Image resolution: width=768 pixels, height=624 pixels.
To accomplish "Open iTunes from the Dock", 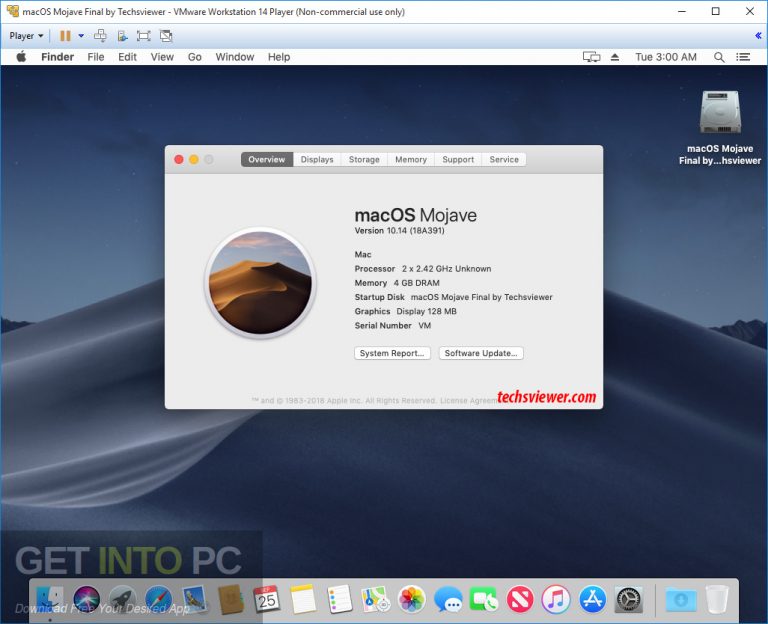I will click(556, 599).
